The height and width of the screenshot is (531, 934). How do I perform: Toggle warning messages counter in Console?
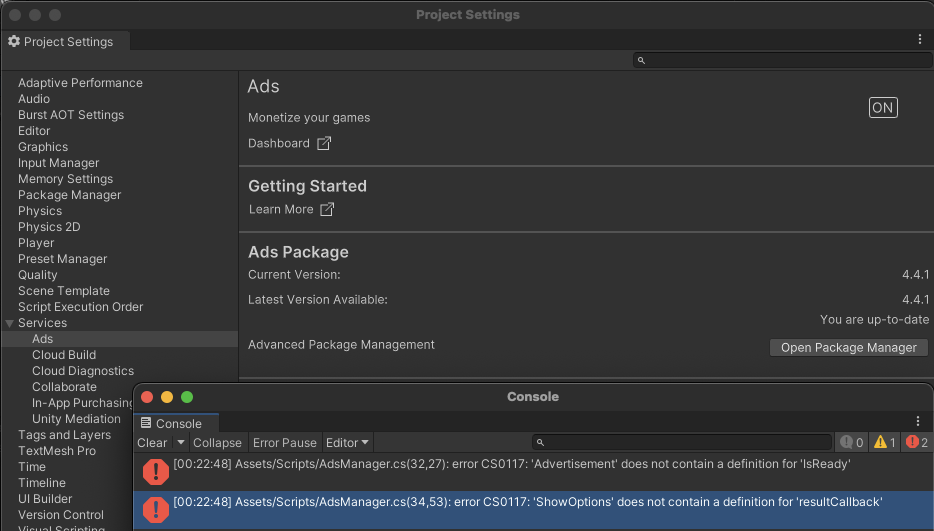[x=885, y=442]
